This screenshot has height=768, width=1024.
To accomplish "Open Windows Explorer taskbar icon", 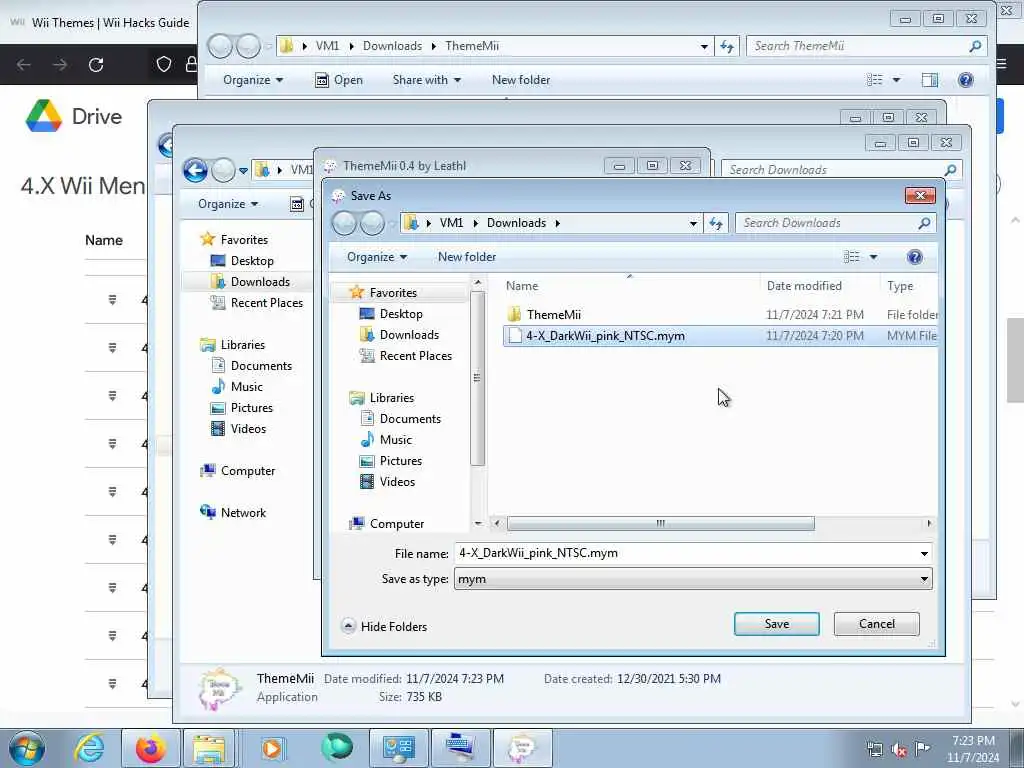I will (x=210, y=748).
